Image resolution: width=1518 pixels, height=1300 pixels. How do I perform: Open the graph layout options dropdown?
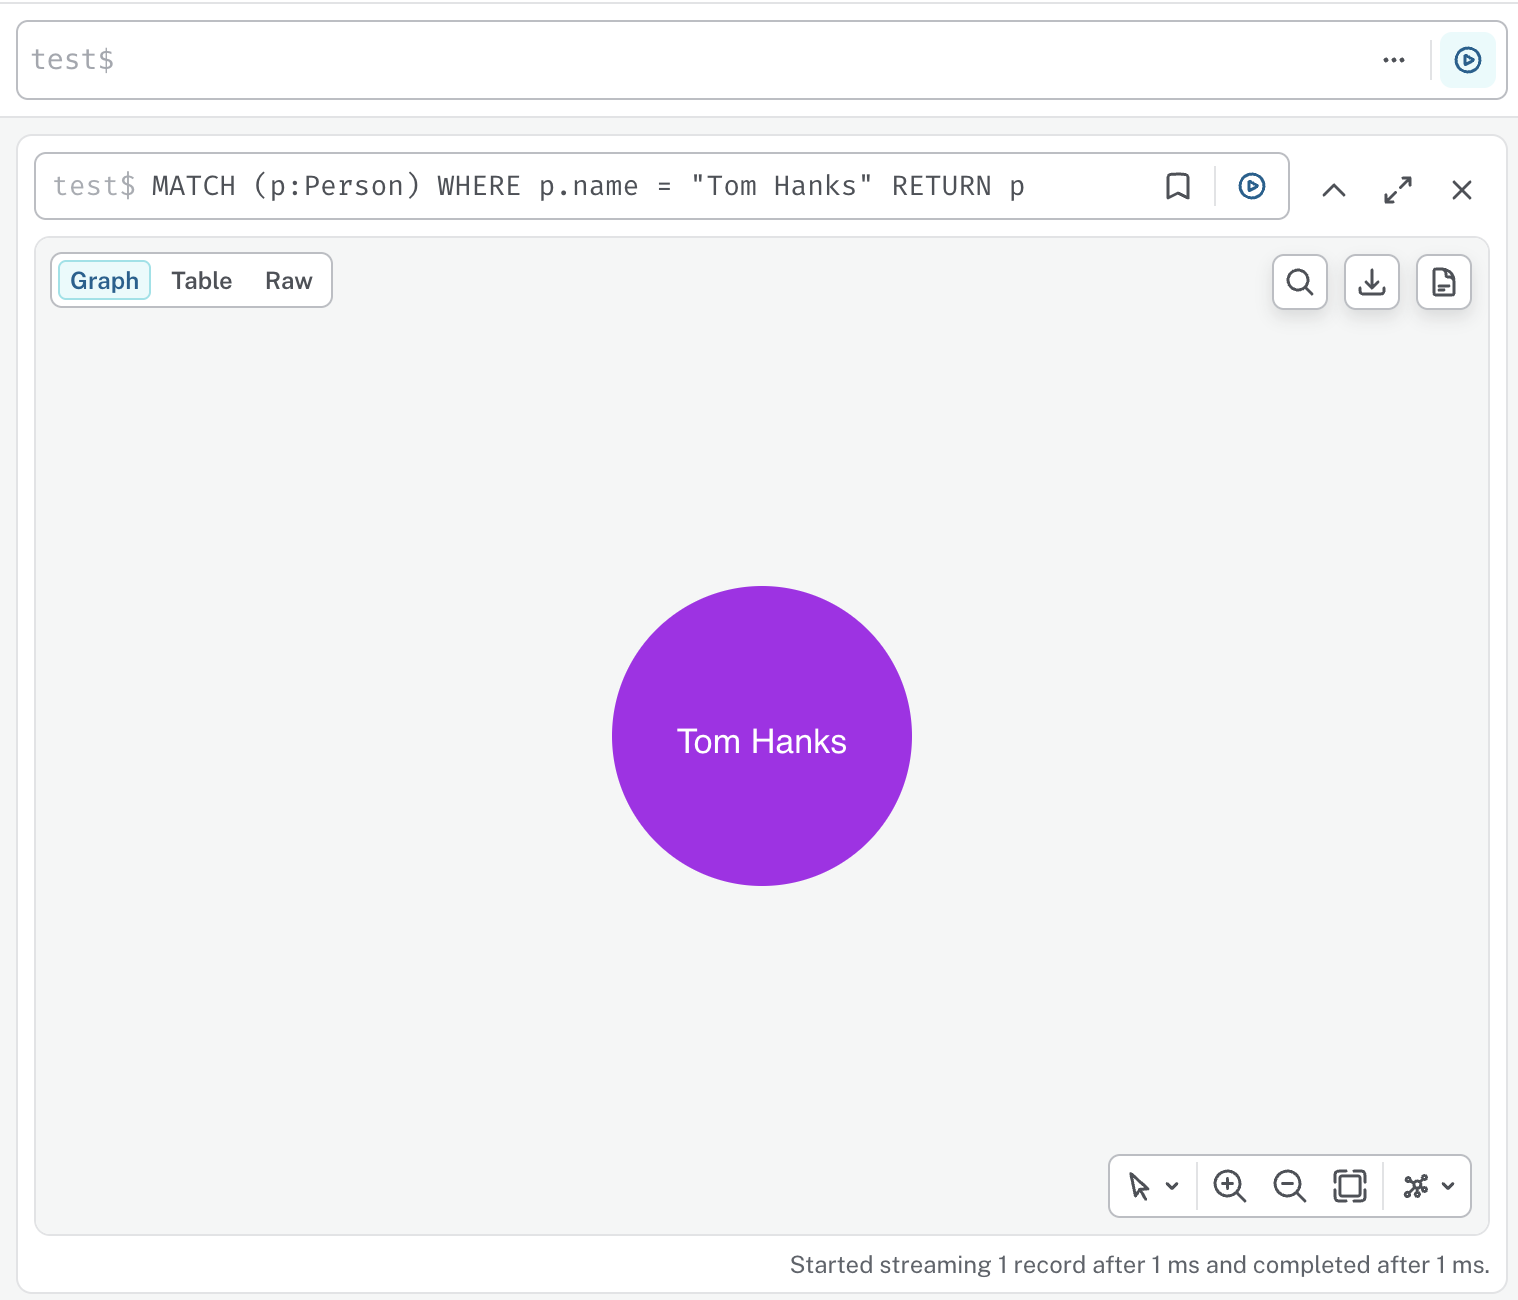(1429, 1186)
